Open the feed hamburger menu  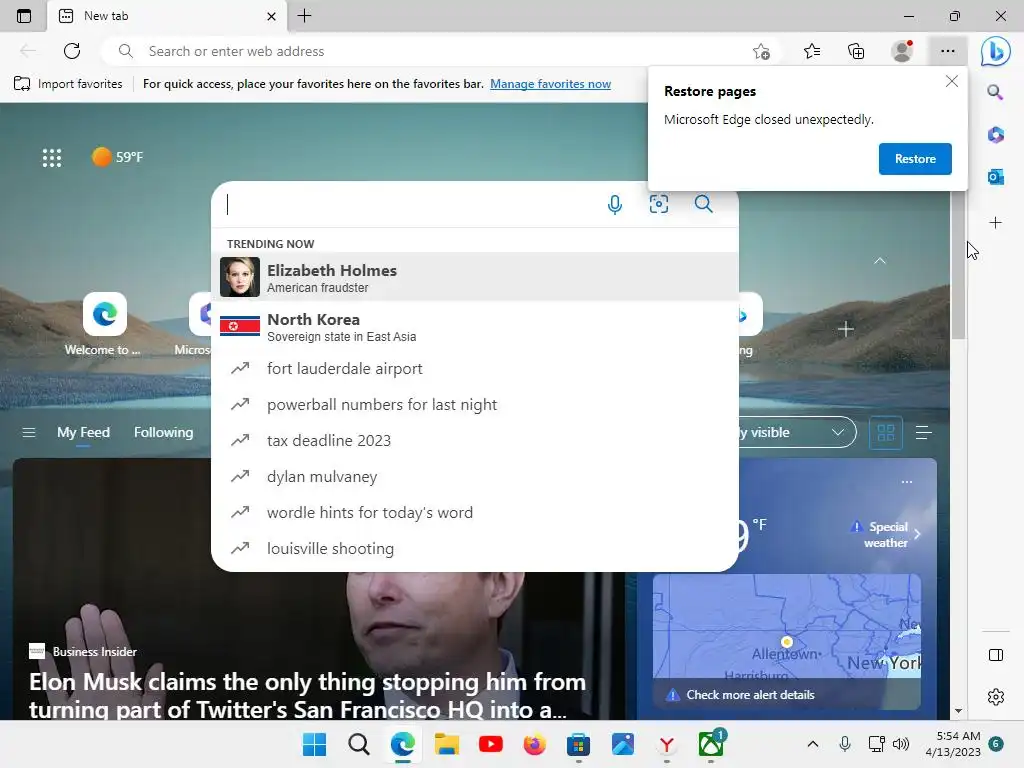[29, 432]
